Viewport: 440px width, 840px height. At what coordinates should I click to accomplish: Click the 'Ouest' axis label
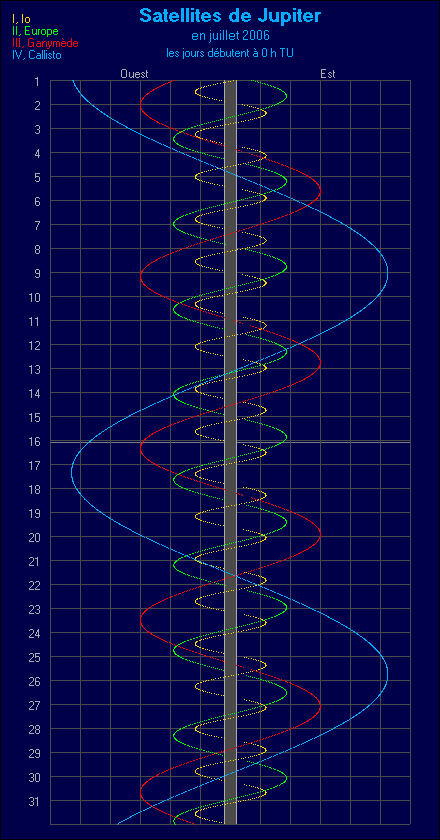point(134,74)
